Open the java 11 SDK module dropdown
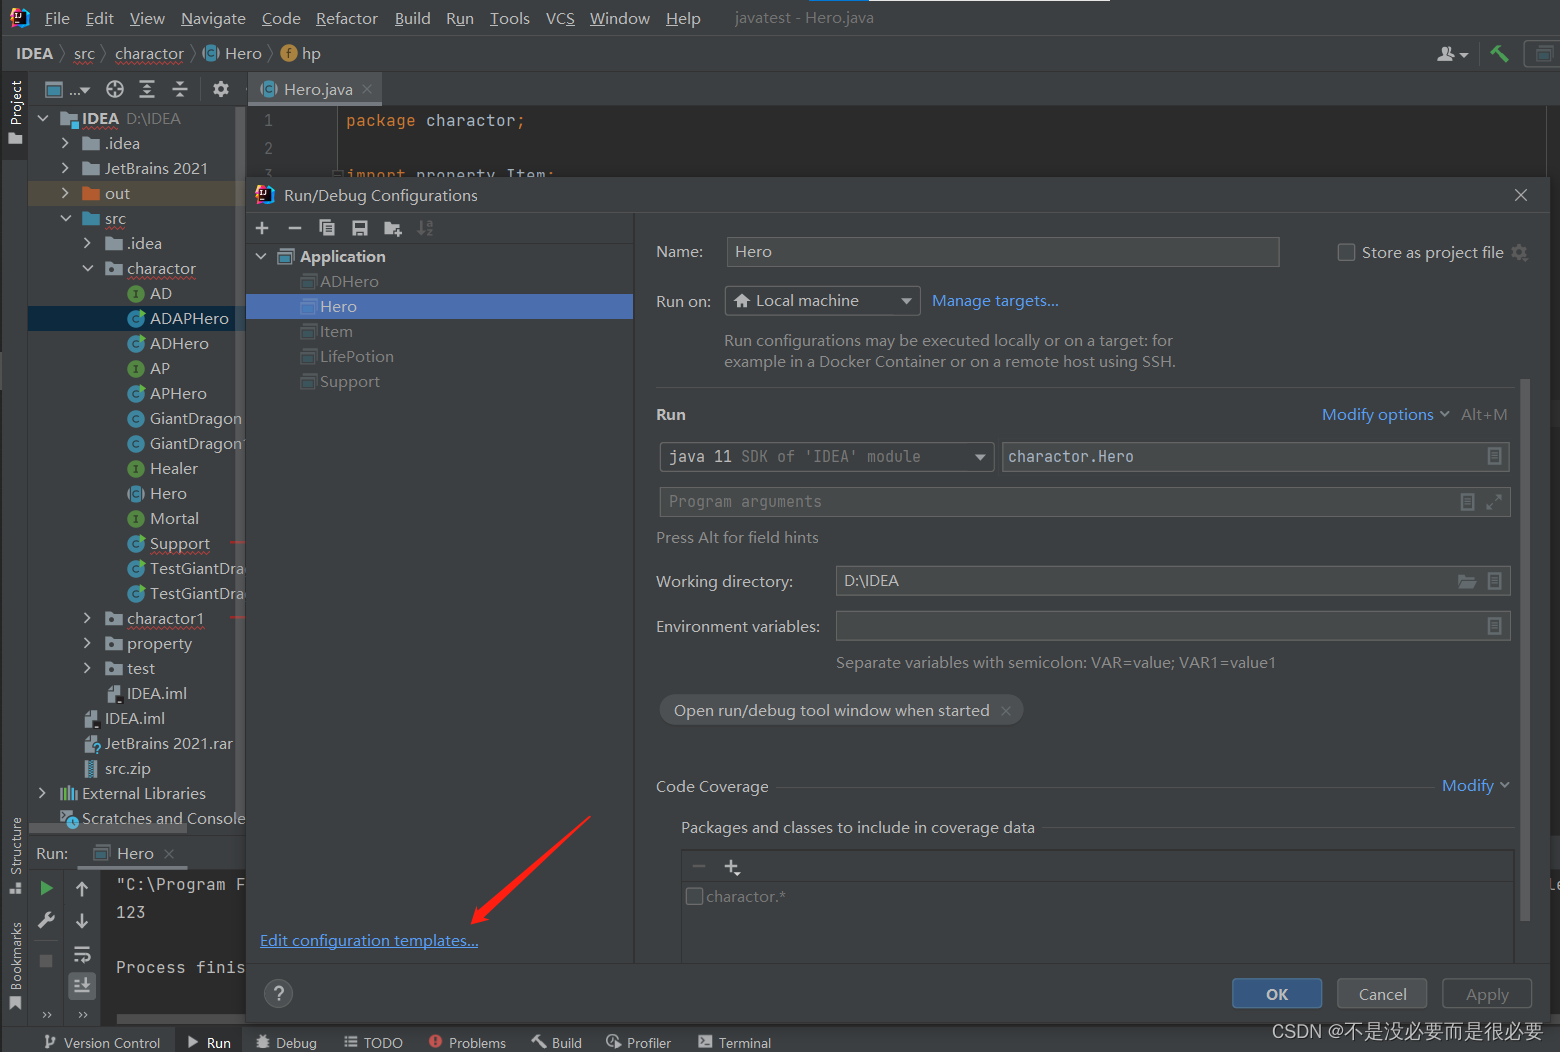The height and width of the screenshot is (1052, 1560). point(826,457)
